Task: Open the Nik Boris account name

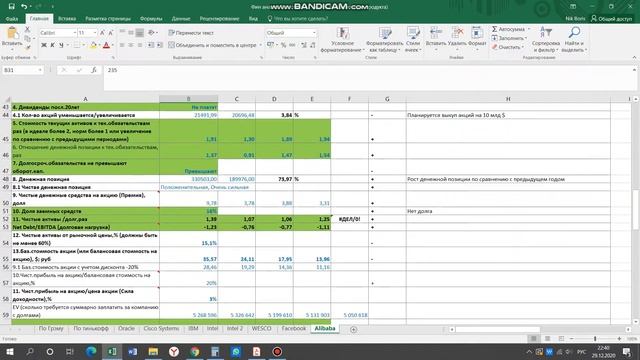Action: point(575,18)
